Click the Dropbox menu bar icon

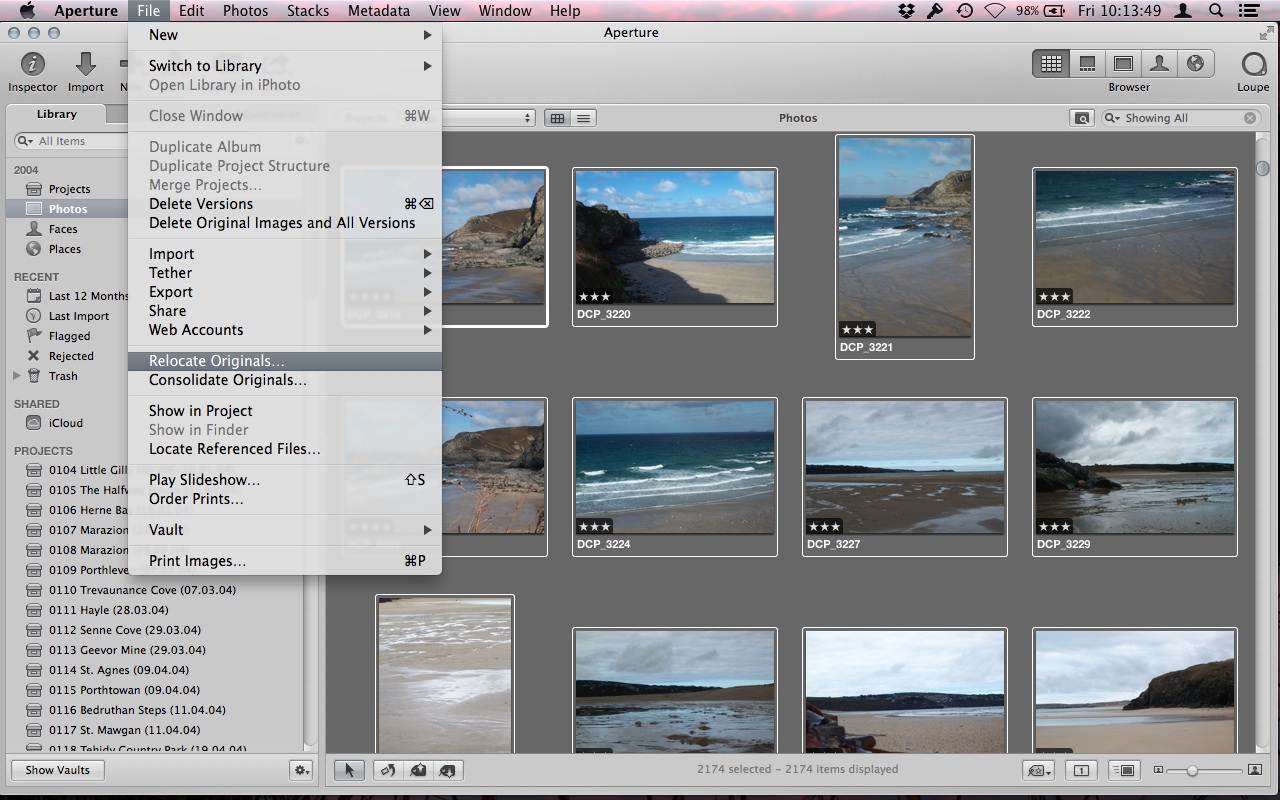[906, 11]
